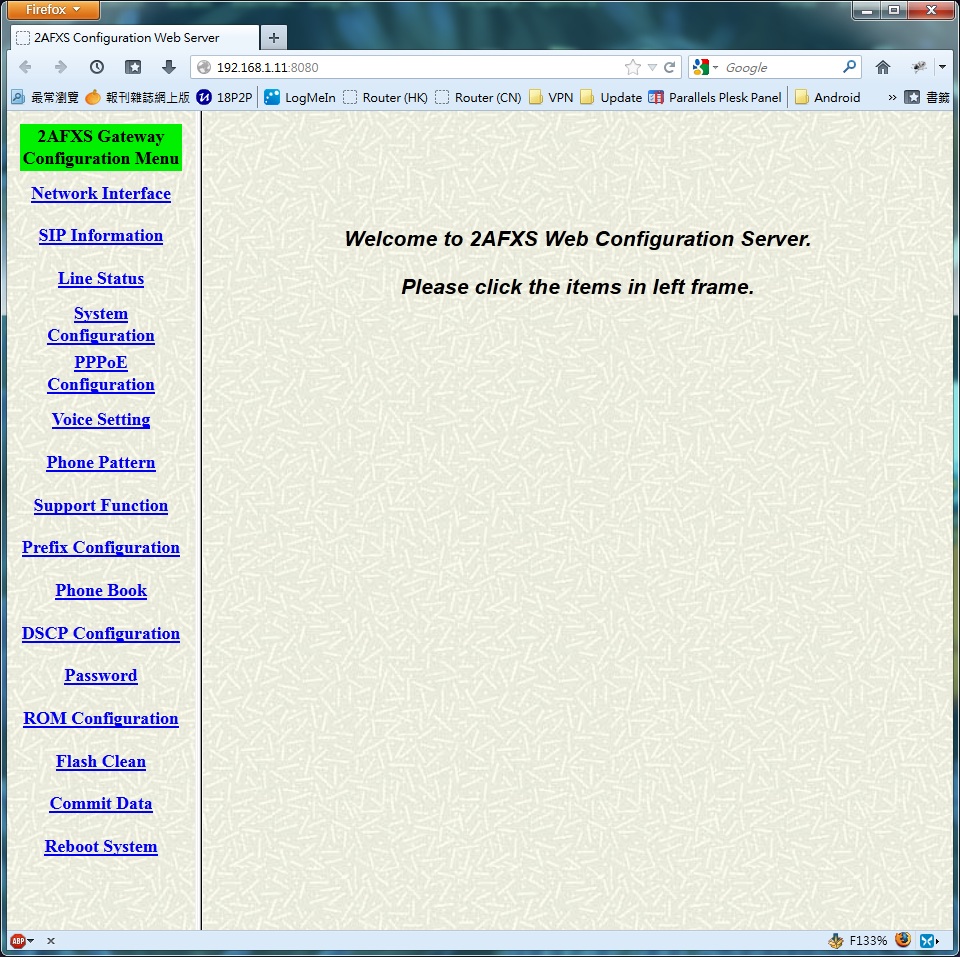Viewport: 960px width, 957px height.
Task: Click the site identity globe icon
Action: [x=204, y=67]
